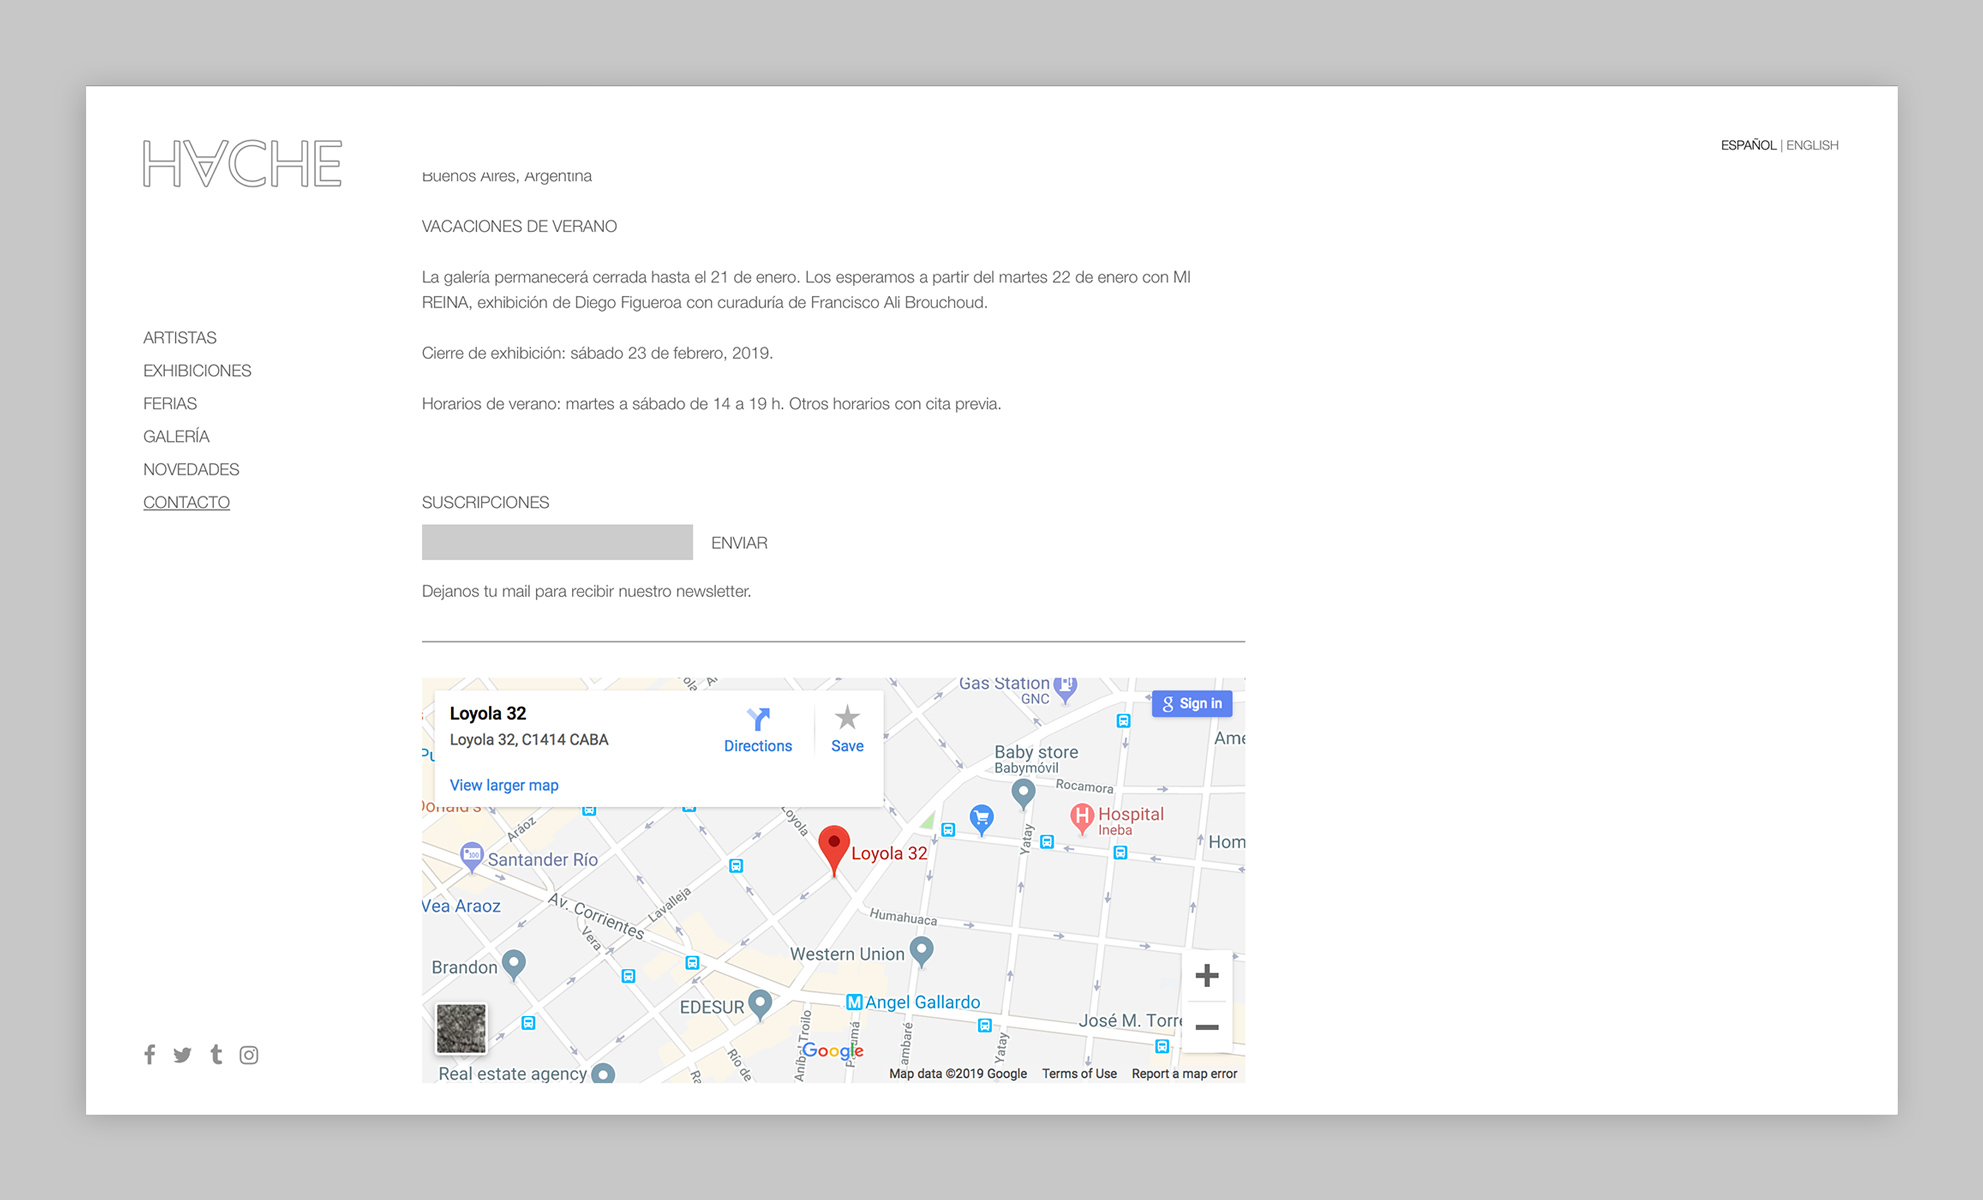1983x1200 pixels.
Task: Click the Directions arrow icon on map
Action: (x=758, y=719)
